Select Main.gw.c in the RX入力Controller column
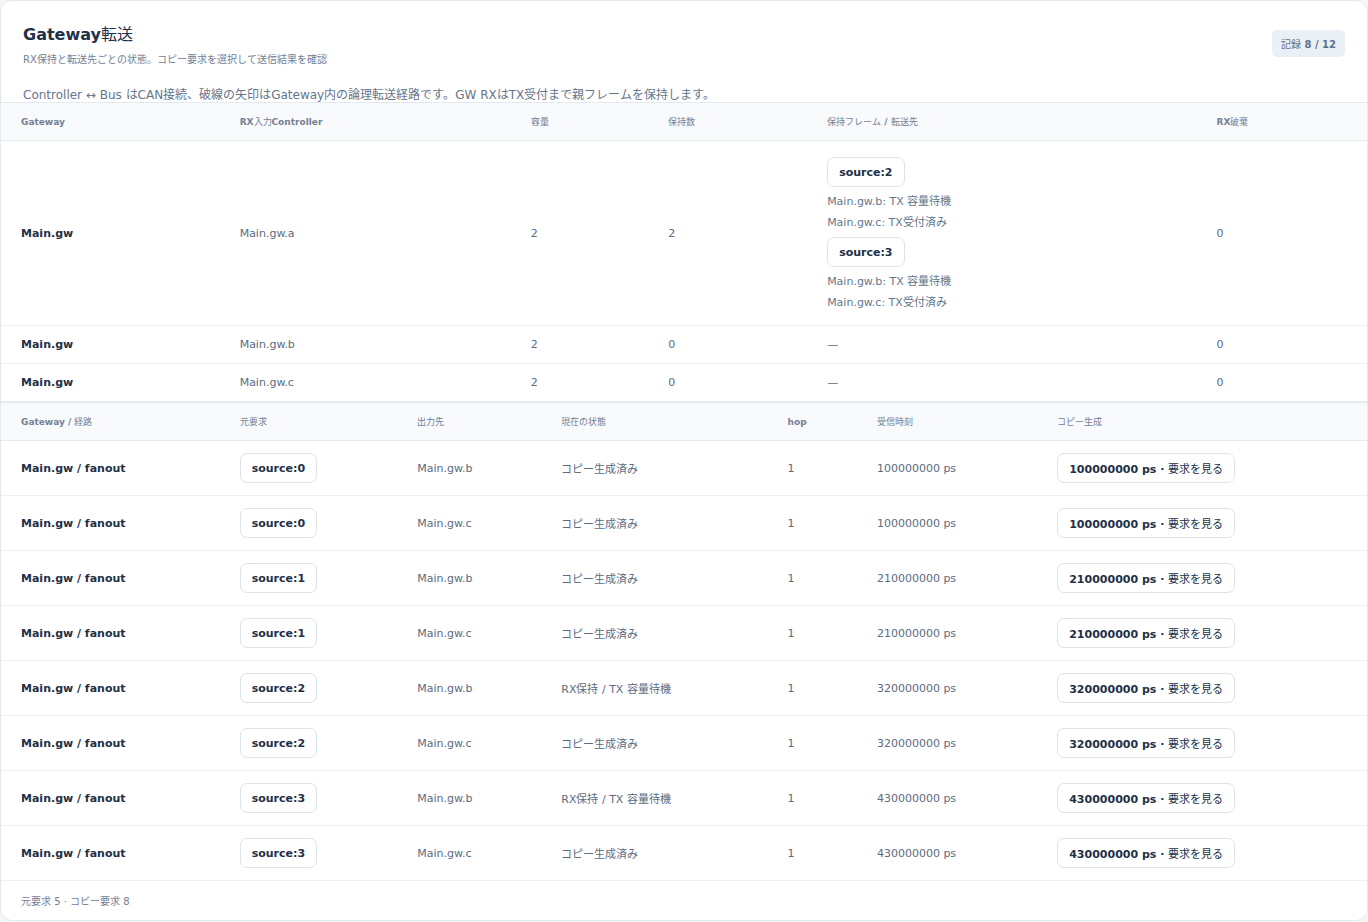Screen dimensions: 1368x922 coord(267,382)
